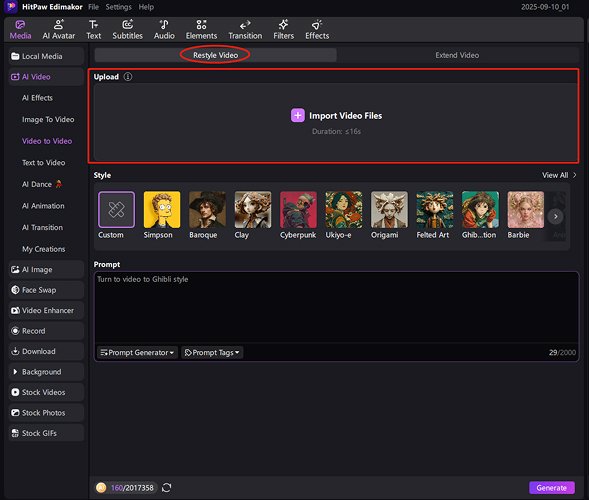Select the Simpson style thumbnail
Image resolution: width=589 pixels, height=500 pixels.
click(x=162, y=210)
